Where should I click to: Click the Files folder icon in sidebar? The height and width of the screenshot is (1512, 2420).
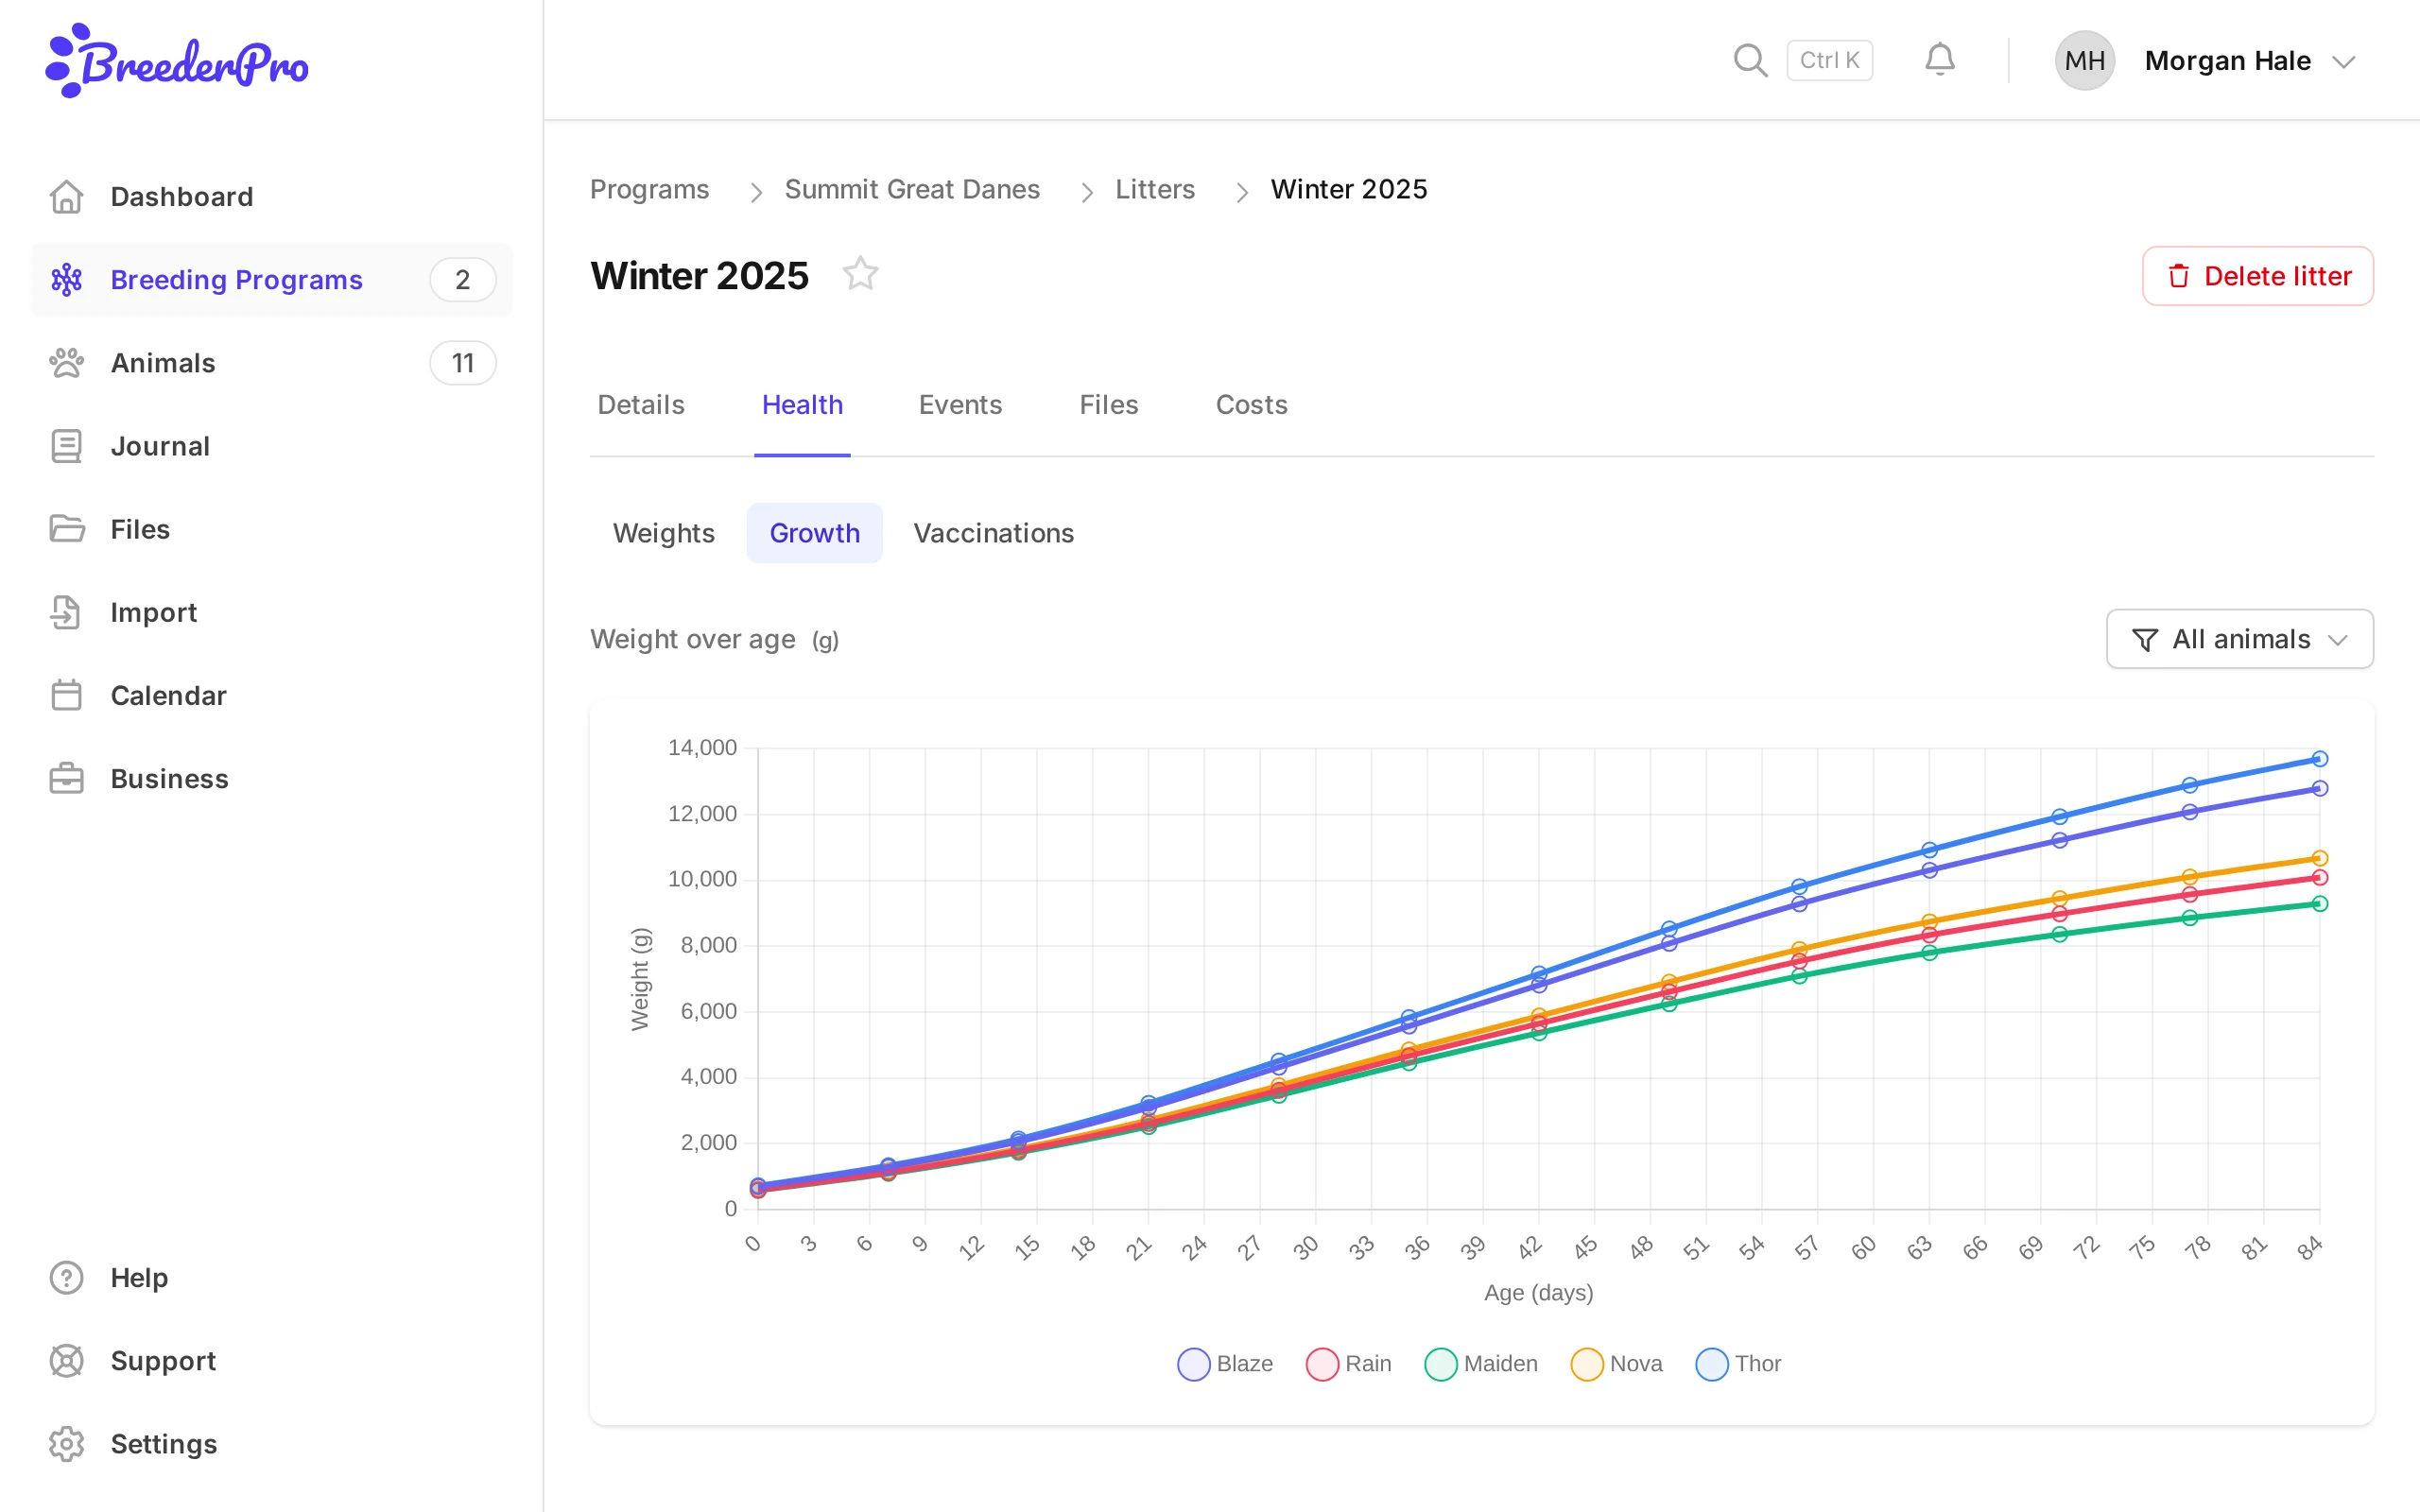click(x=67, y=529)
